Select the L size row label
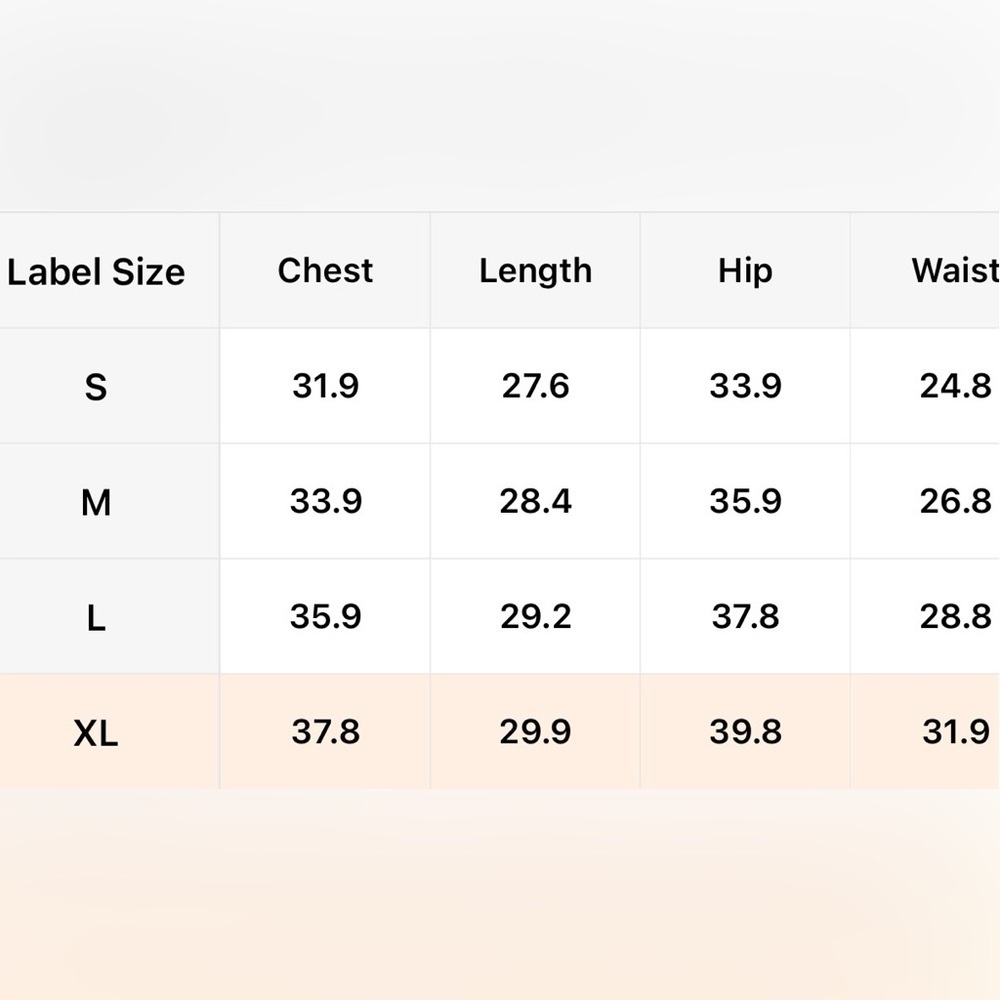This screenshot has height=1000, width=1000. click(96, 618)
